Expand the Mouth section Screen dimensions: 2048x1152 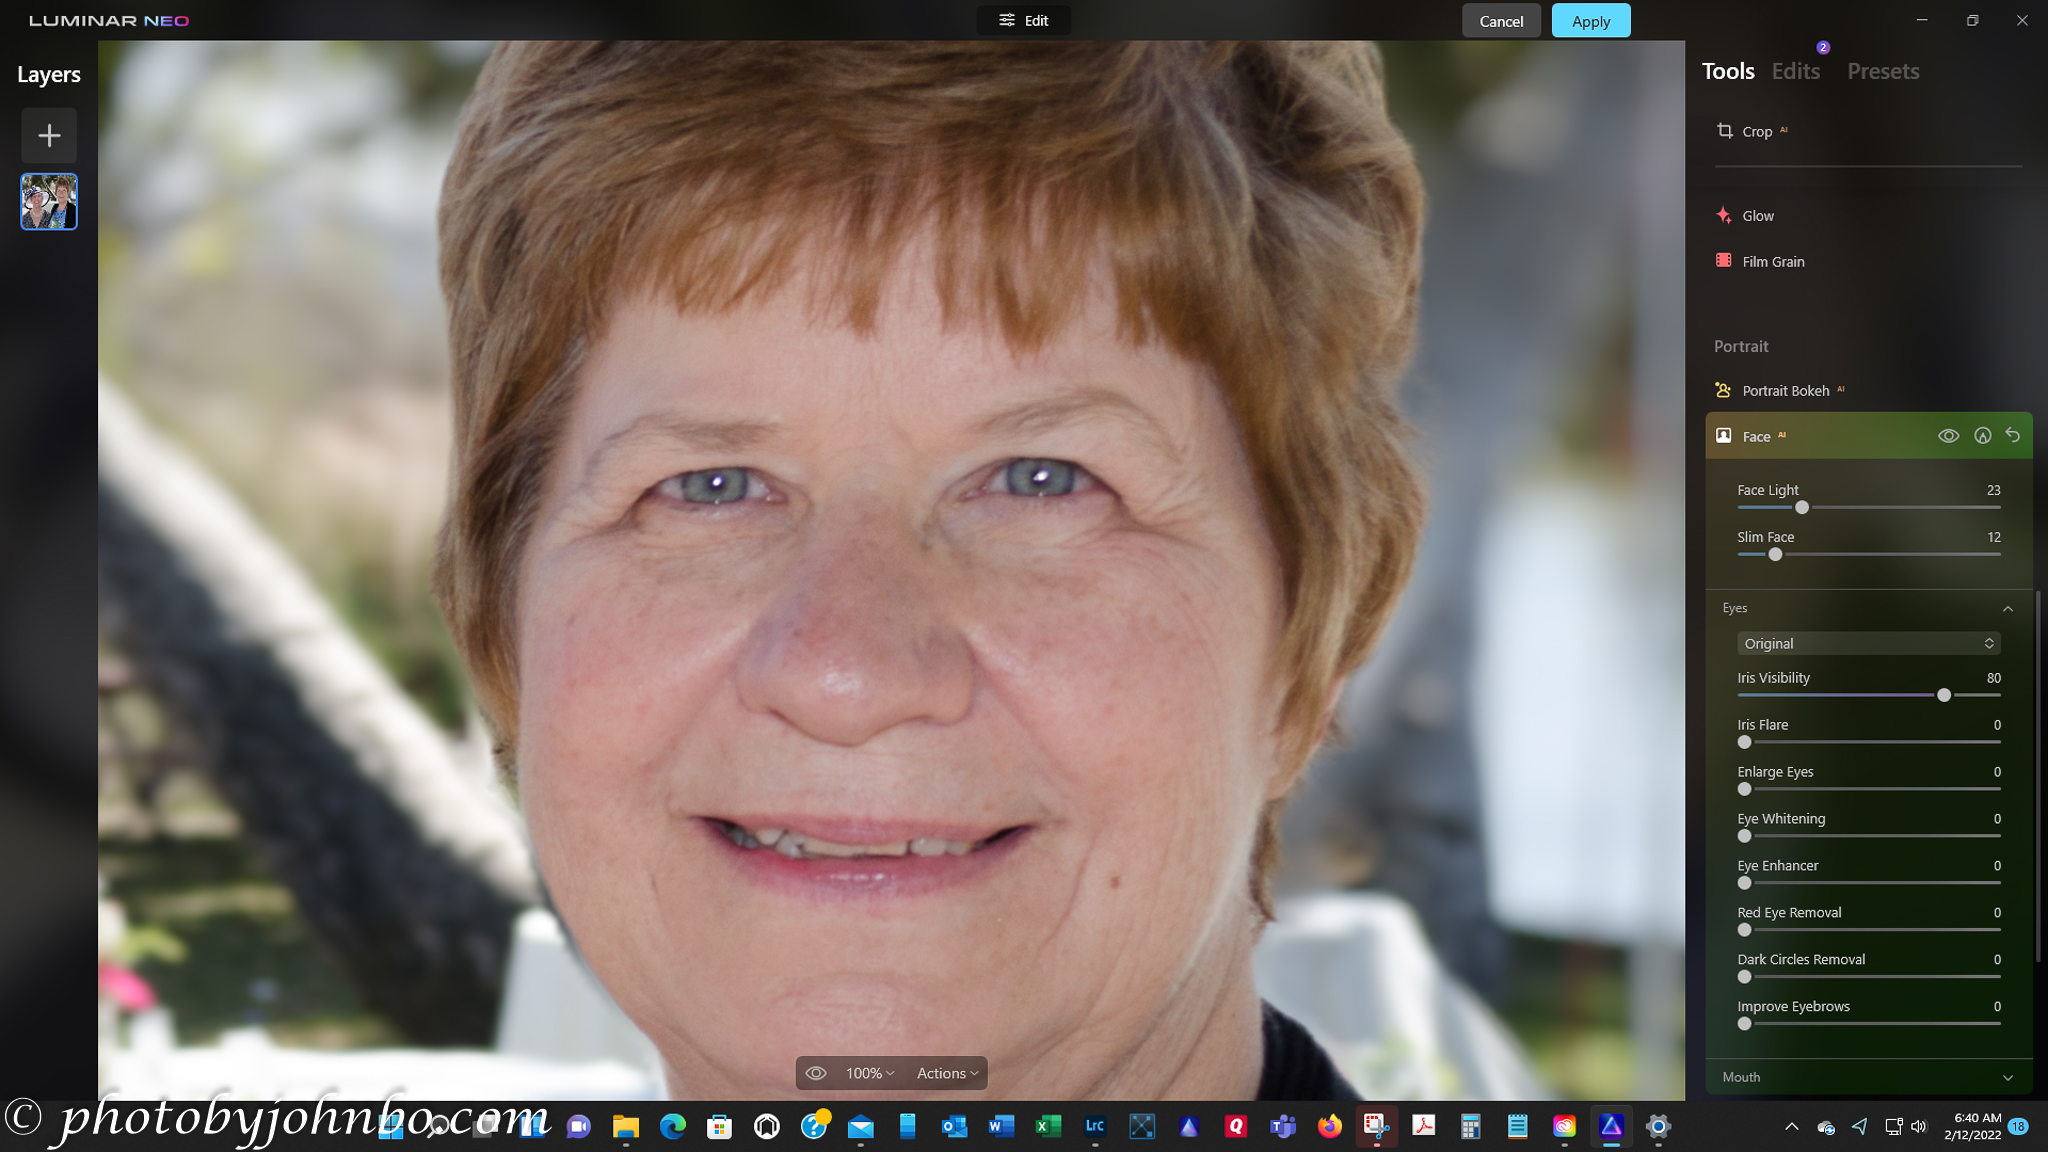[2007, 1077]
